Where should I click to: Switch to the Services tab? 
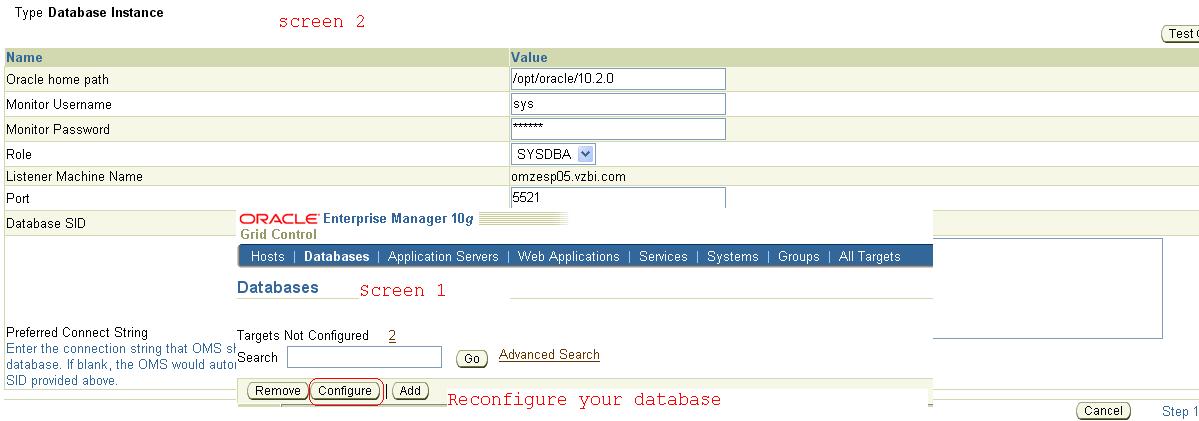click(663, 257)
